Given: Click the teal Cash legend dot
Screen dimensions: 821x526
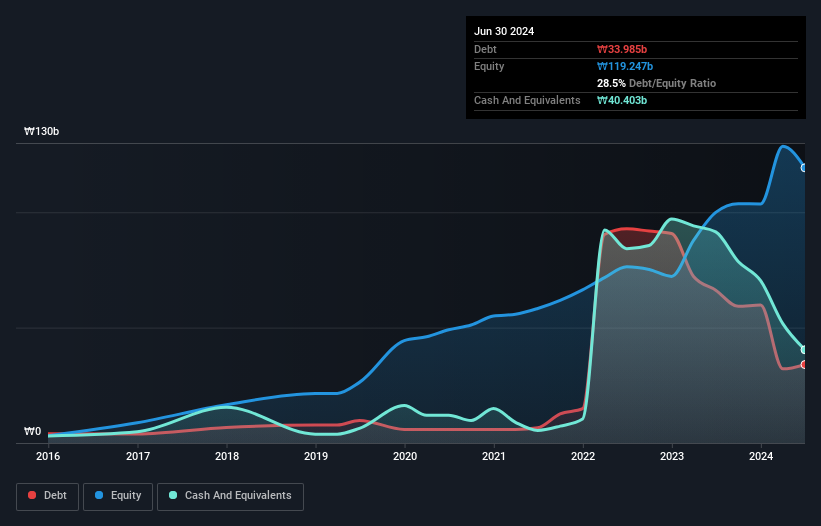Looking at the screenshot, I should [173, 495].
